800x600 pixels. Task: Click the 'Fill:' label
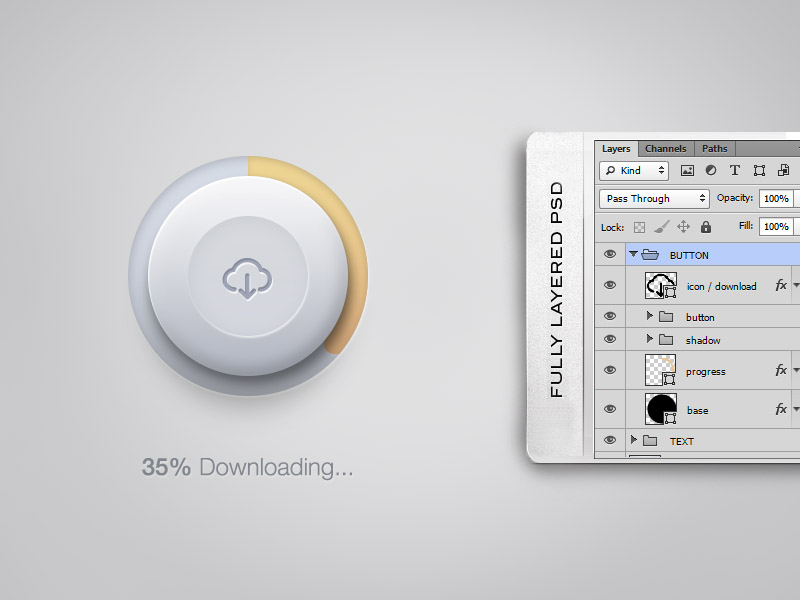pyautogui.click(x=746, y=226)
